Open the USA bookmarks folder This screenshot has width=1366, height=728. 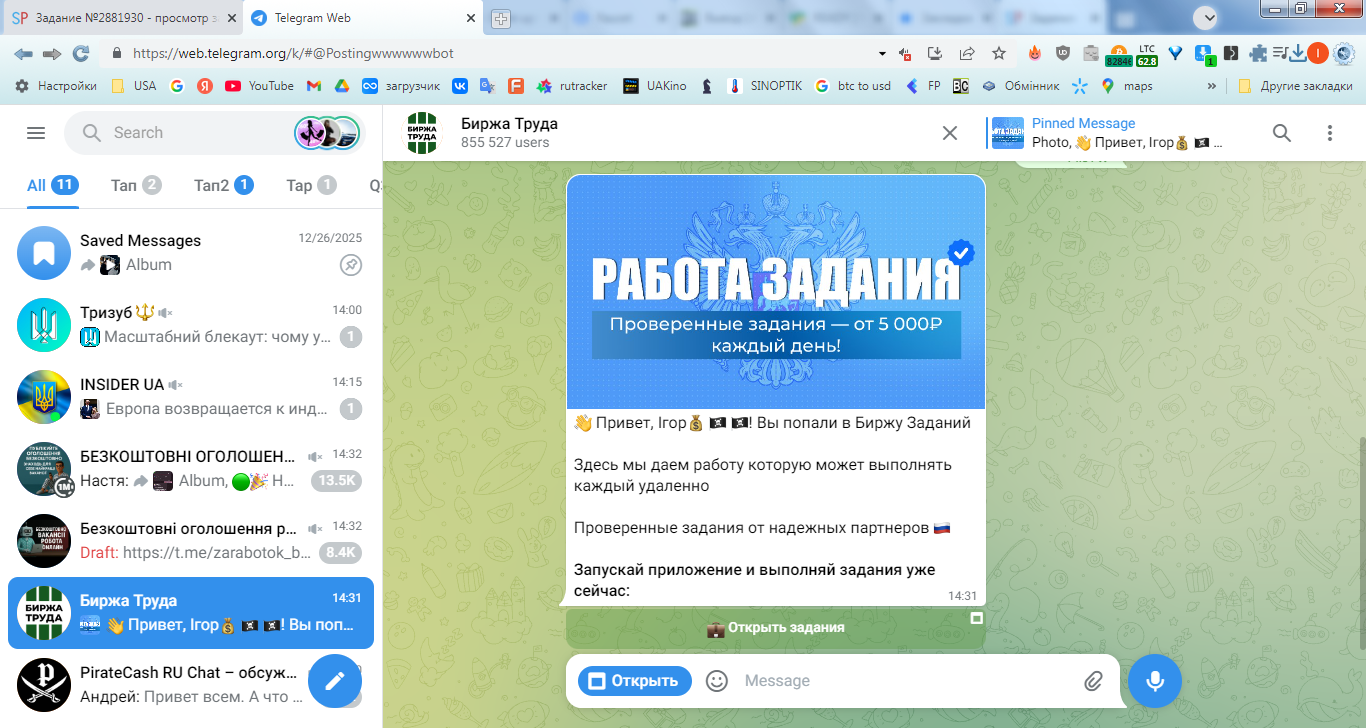(133, 86)
